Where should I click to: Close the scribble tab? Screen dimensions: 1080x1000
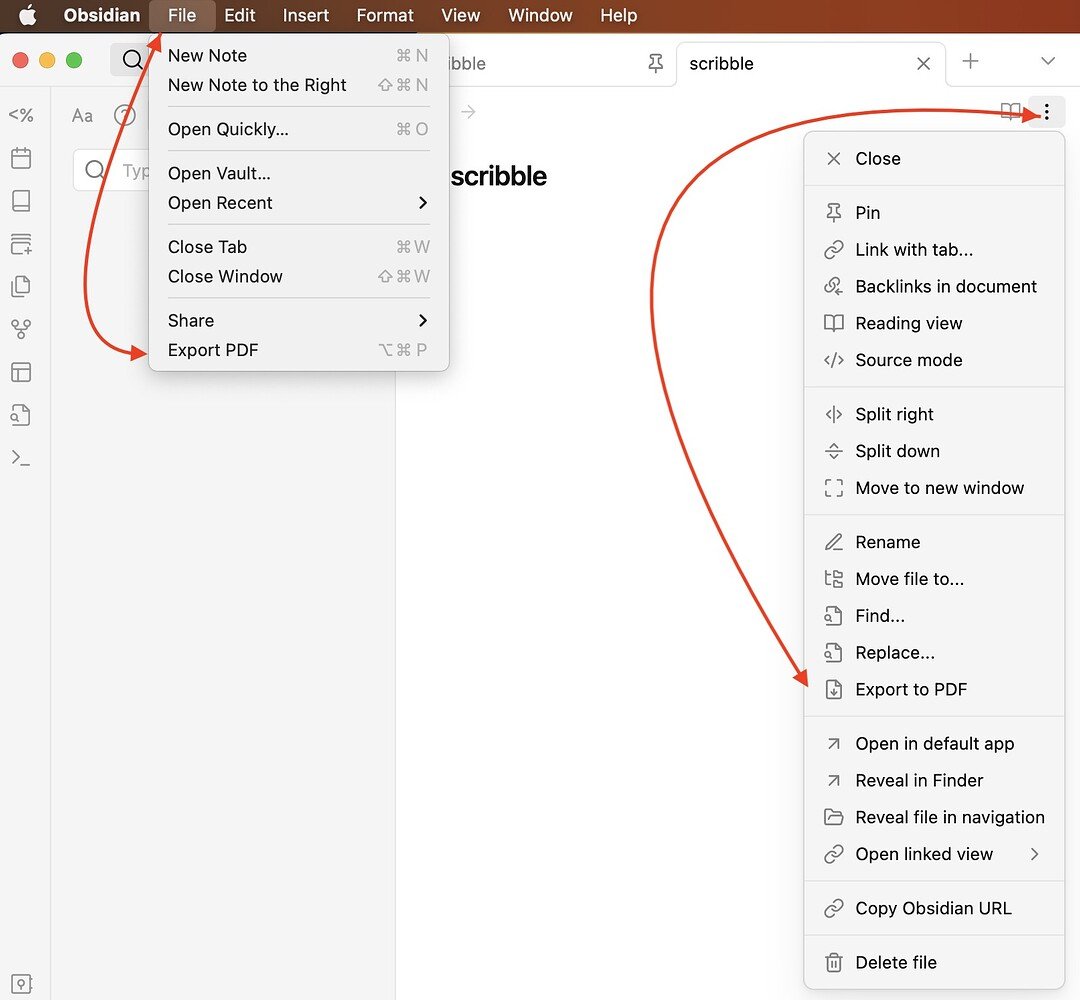click(923, 63)
